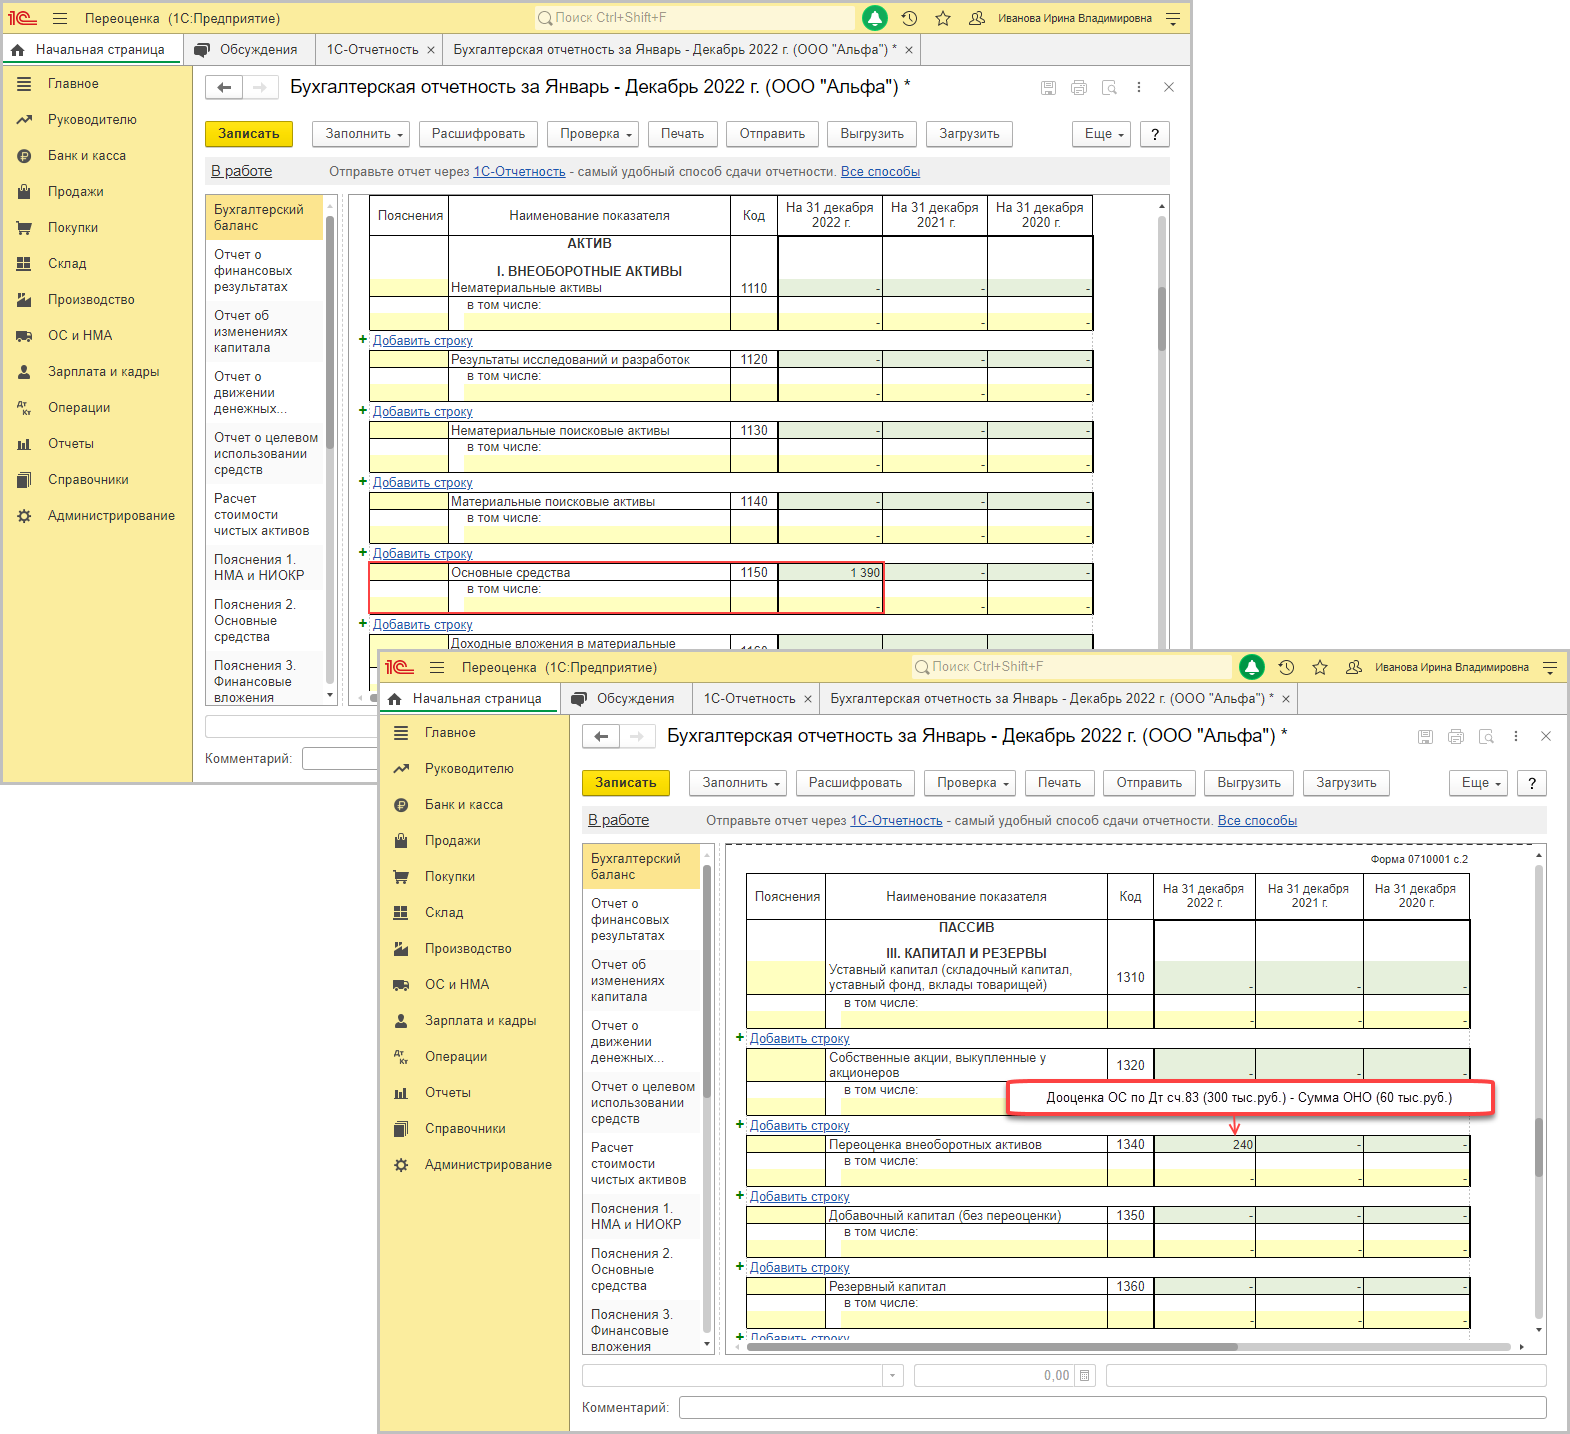Open history icon in front window

1286,667
